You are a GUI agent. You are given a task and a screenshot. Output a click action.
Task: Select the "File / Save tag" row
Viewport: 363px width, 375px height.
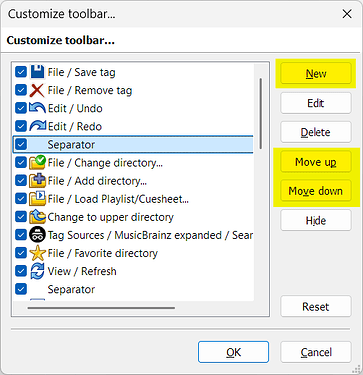coord(133,72)
